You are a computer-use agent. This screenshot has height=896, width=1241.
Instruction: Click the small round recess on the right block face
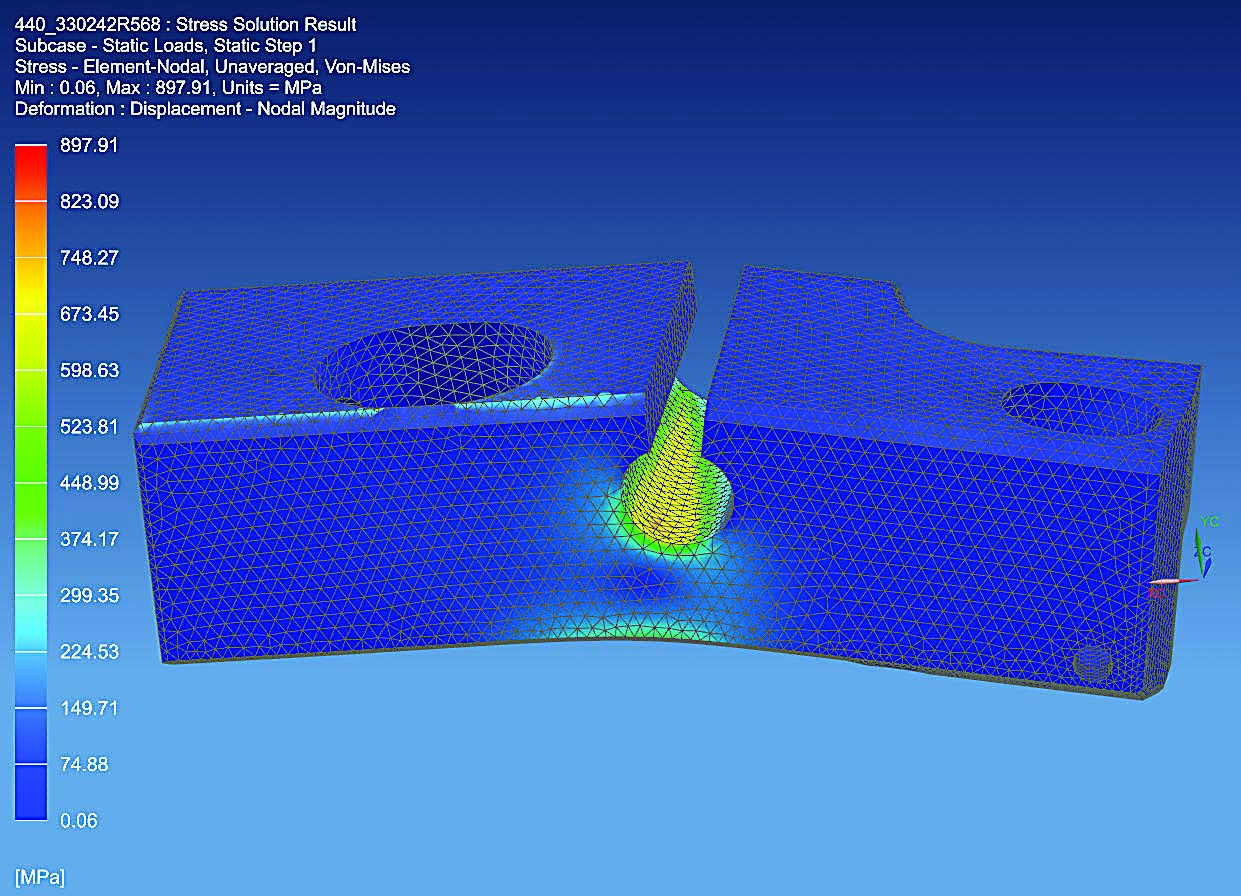click(x=1093, y=662)
